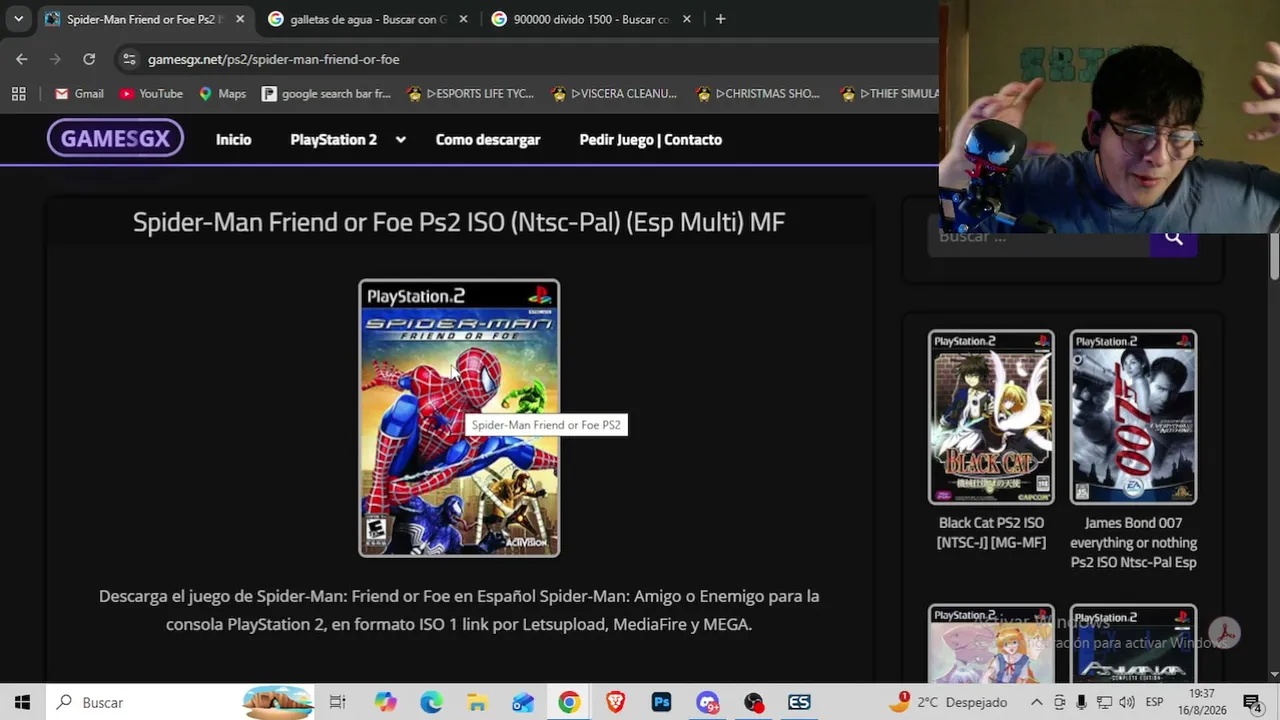Click the site search magnifier button
The image size is (1280, 720).
coord(1173,238)
